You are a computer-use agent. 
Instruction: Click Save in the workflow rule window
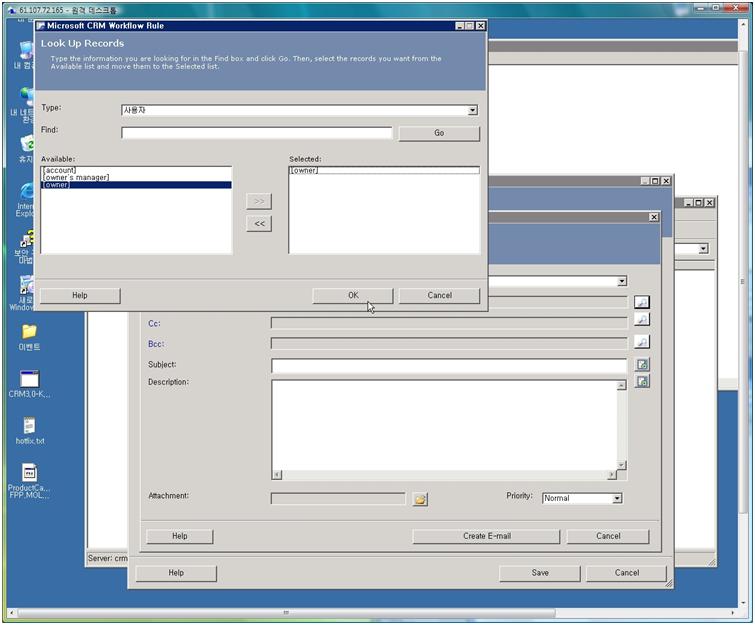pos(540,573)
